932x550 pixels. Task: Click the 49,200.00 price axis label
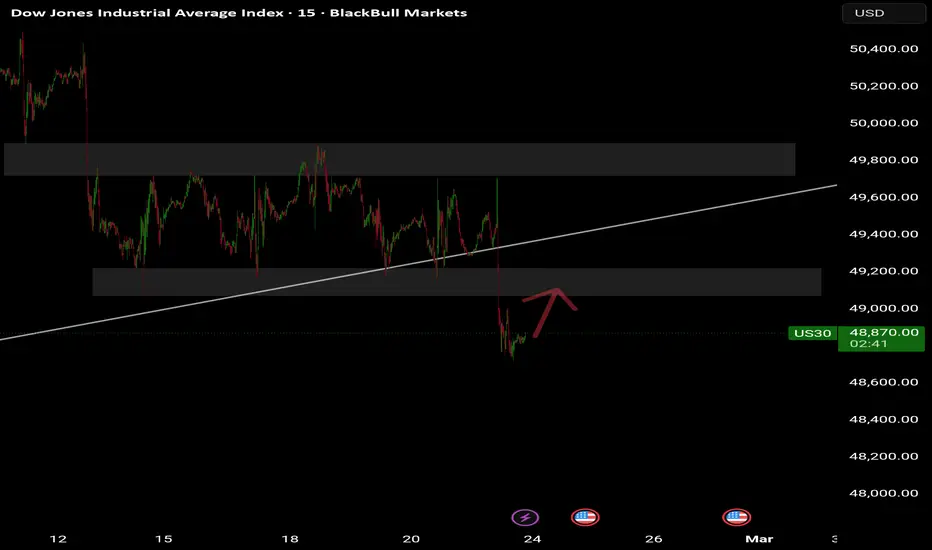coord(884,271)
